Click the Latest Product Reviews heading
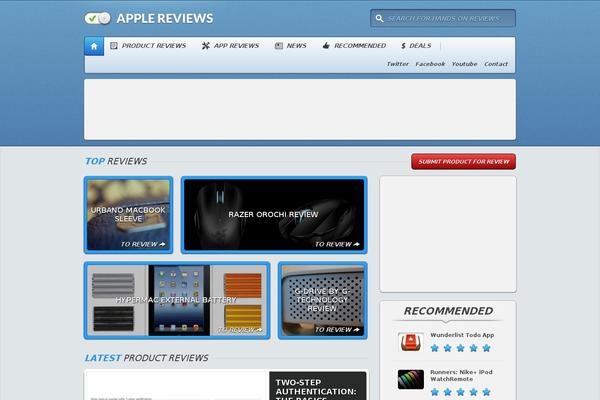 [147, 358]
